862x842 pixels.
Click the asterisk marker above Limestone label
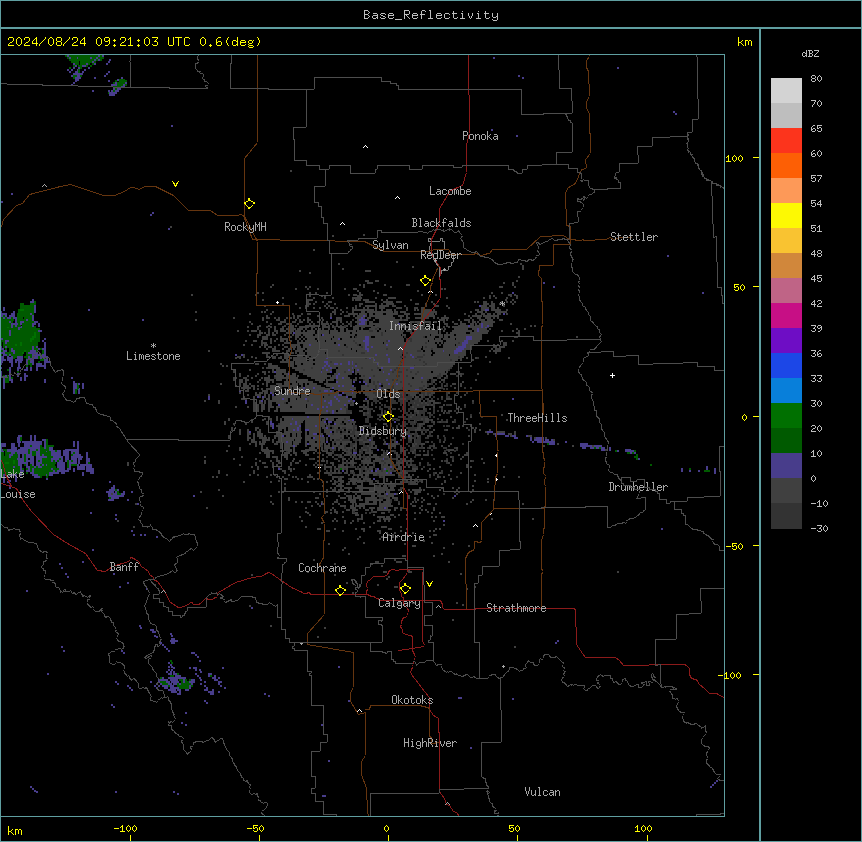point(153,346)
